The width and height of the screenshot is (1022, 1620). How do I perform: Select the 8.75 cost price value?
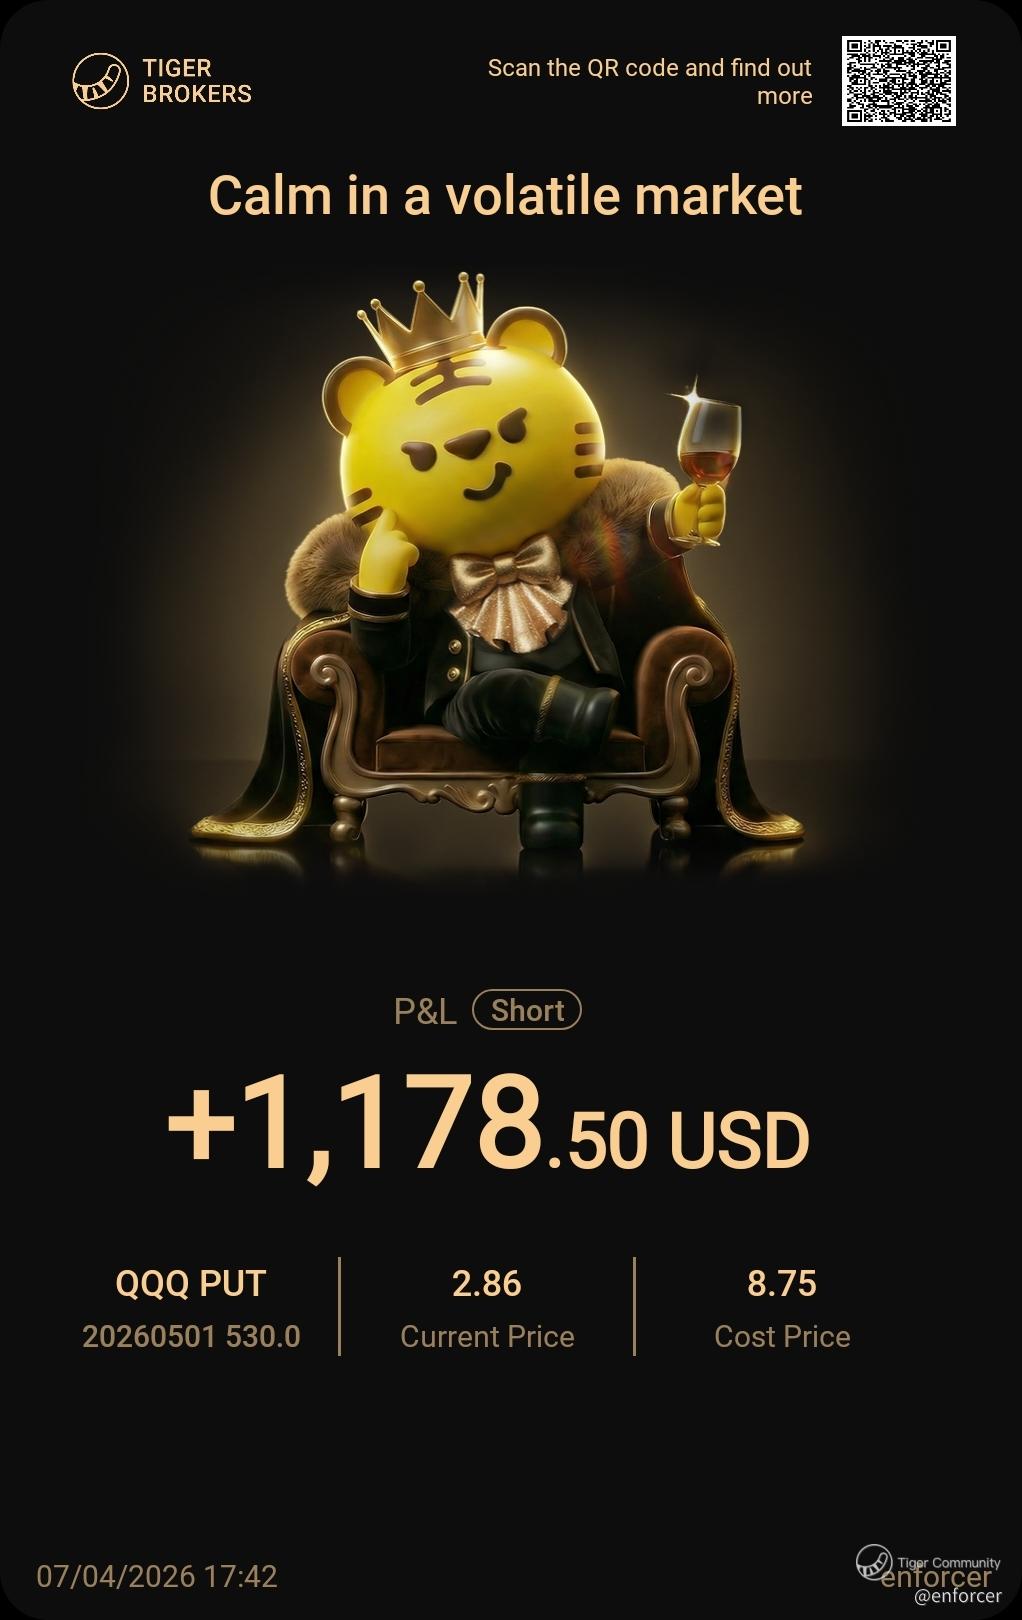tap(782, 1283)
